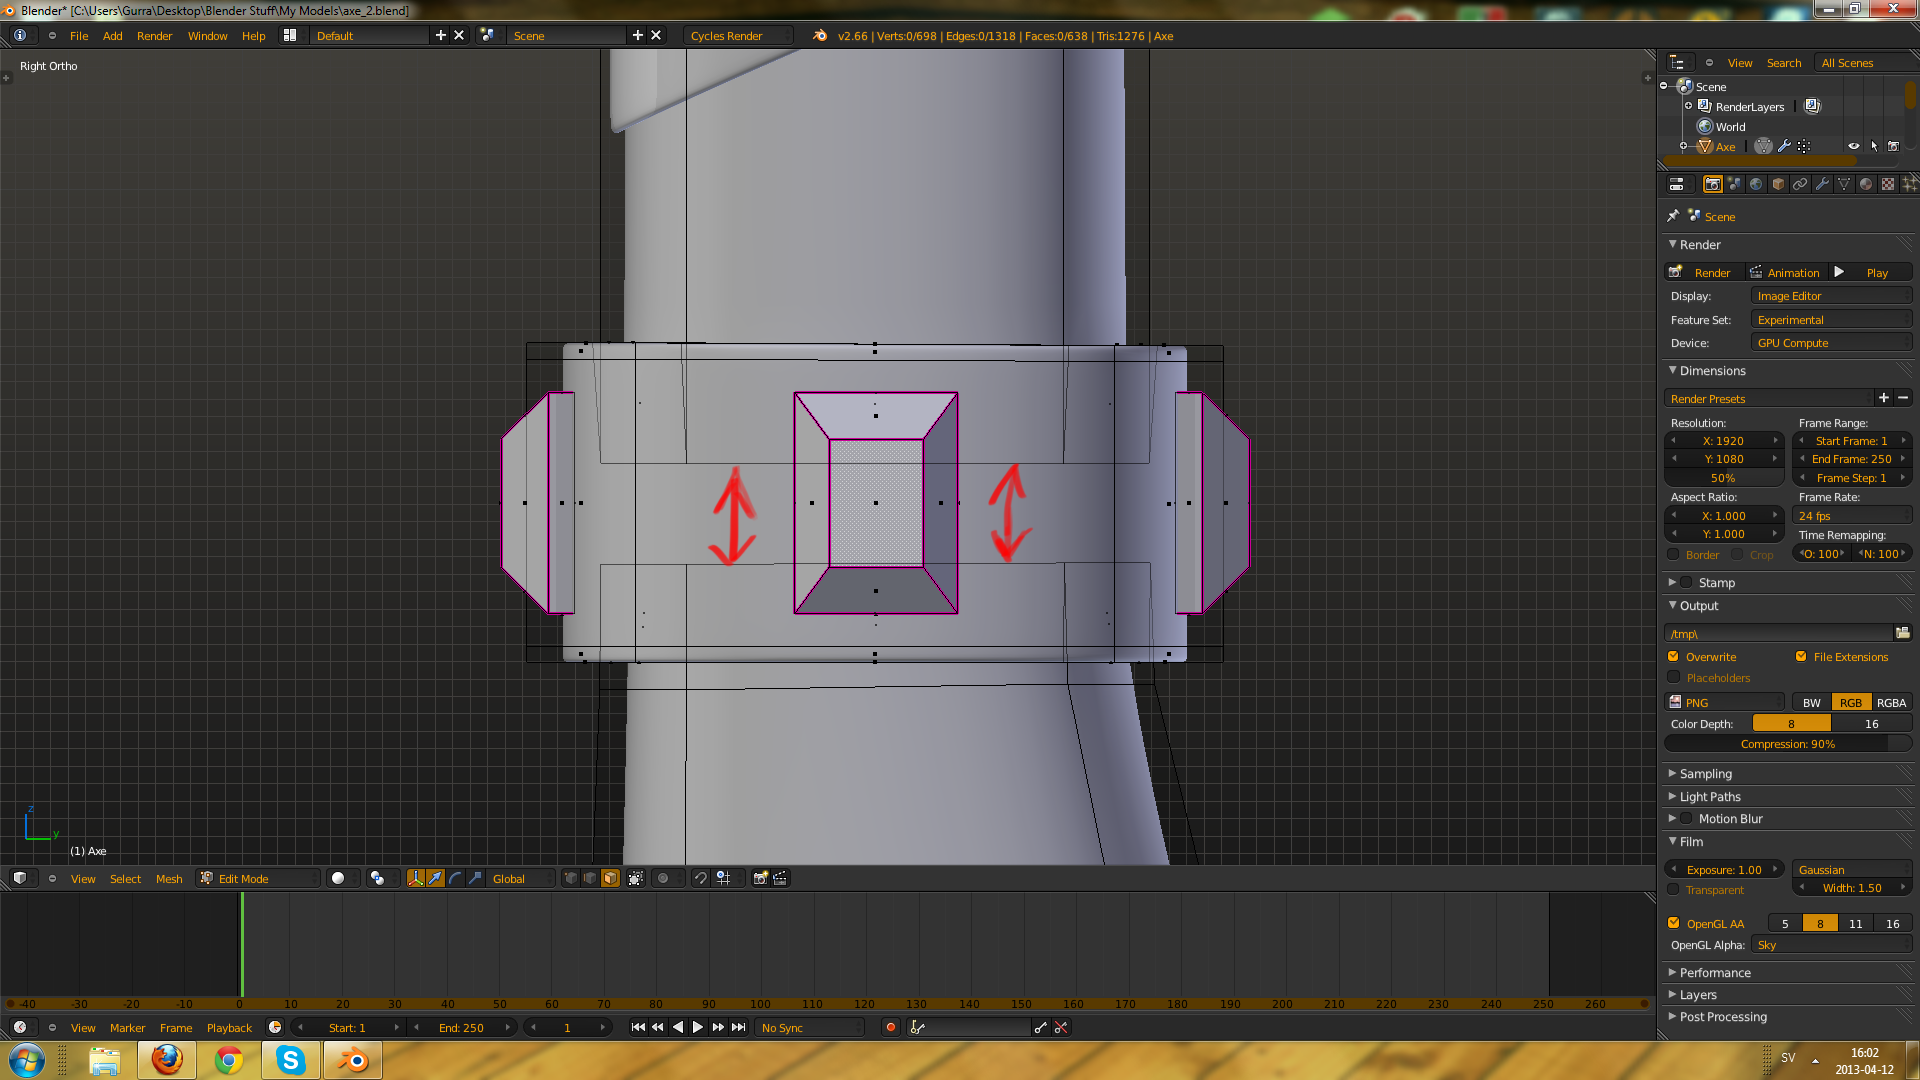The width and height of the screenshot is (1920, 1080).
Task: Uncheck the File Extensions checkbox
Action: tap(1801, 656)
